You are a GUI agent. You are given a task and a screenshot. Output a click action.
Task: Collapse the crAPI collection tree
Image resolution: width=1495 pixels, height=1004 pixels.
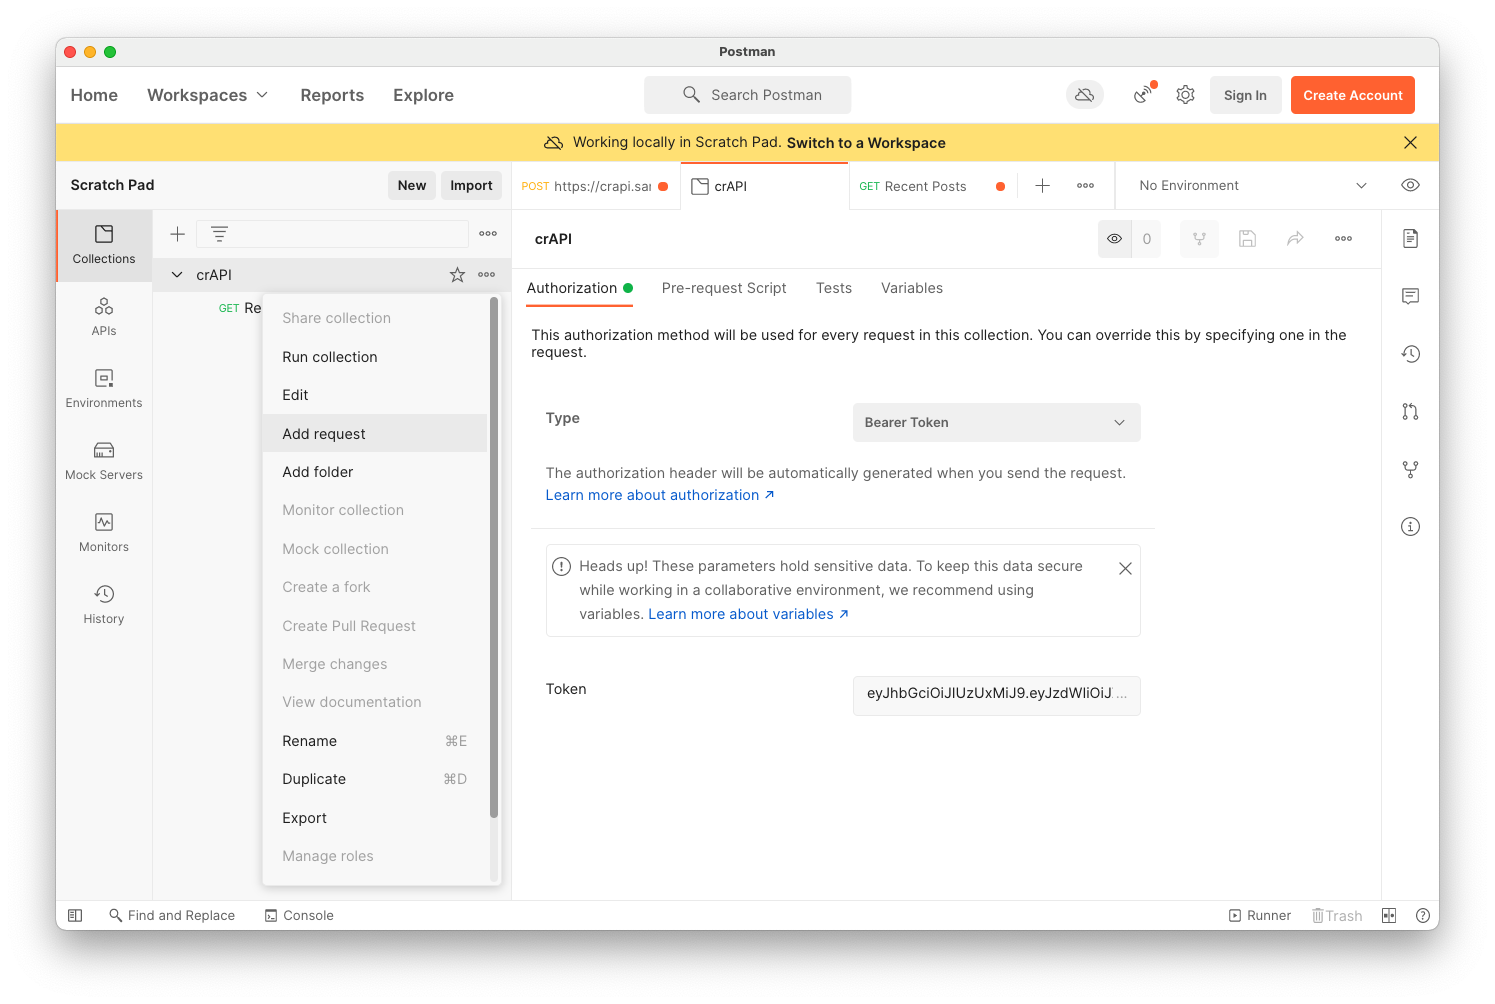[x=177, y=275]
